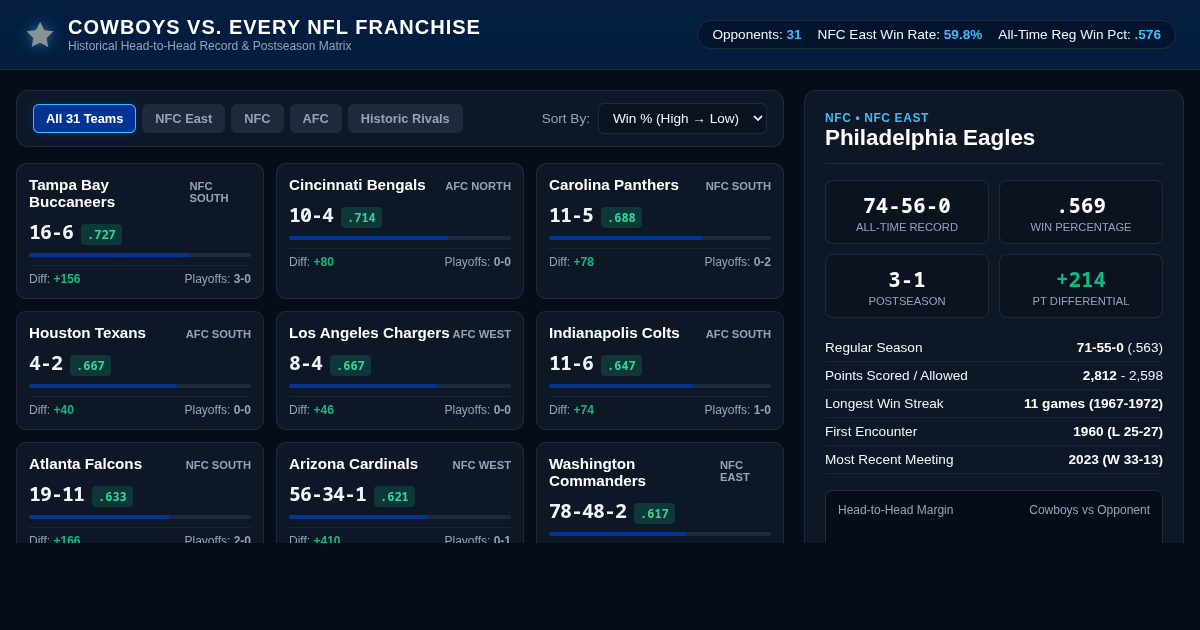Screen dimensions: 1200x630
Task: Click the Panthers win rate progress bar
Action: (660, 238)
